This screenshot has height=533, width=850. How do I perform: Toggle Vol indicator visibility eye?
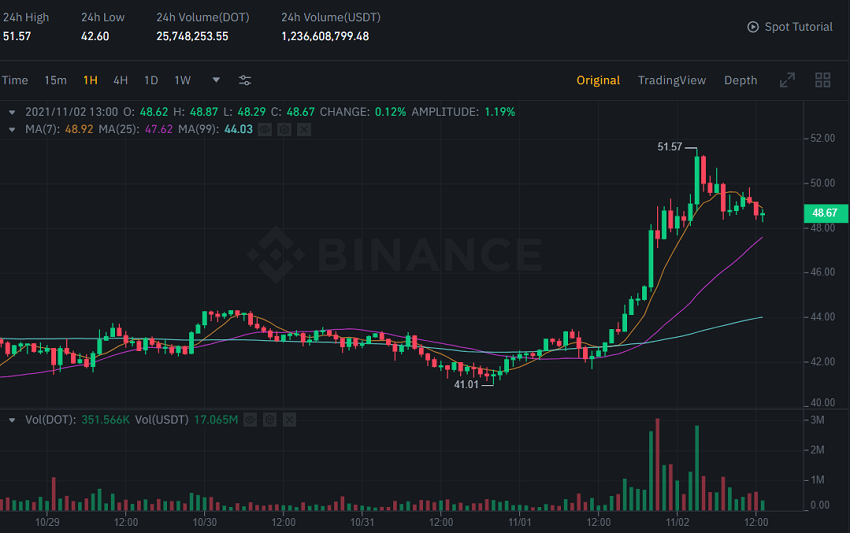click(249, 420)
